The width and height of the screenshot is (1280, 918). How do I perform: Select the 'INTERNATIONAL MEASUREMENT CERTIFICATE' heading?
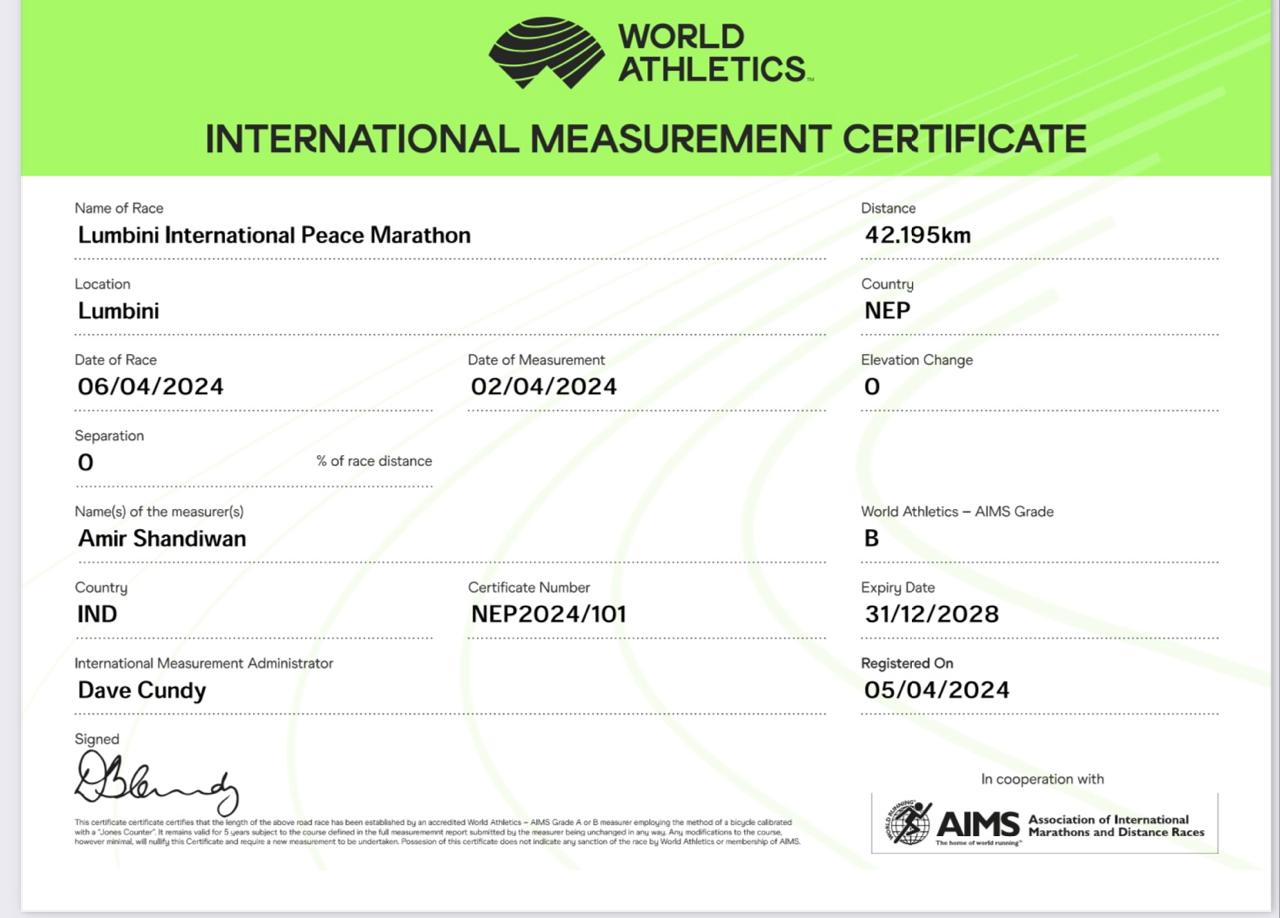pos(646,139)
